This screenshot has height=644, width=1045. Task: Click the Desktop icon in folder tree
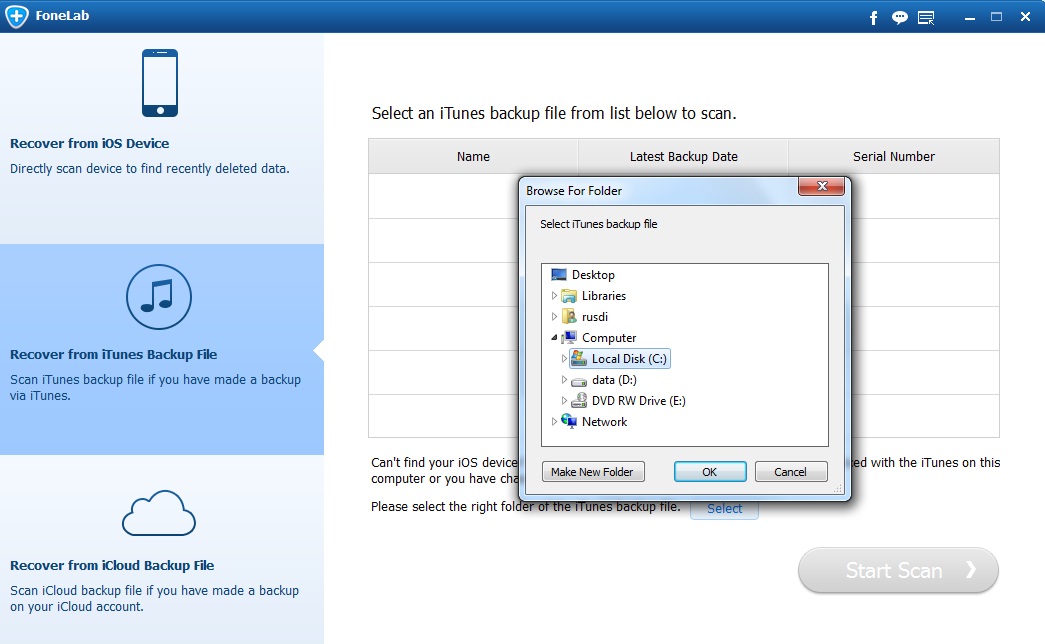point(558,275)
